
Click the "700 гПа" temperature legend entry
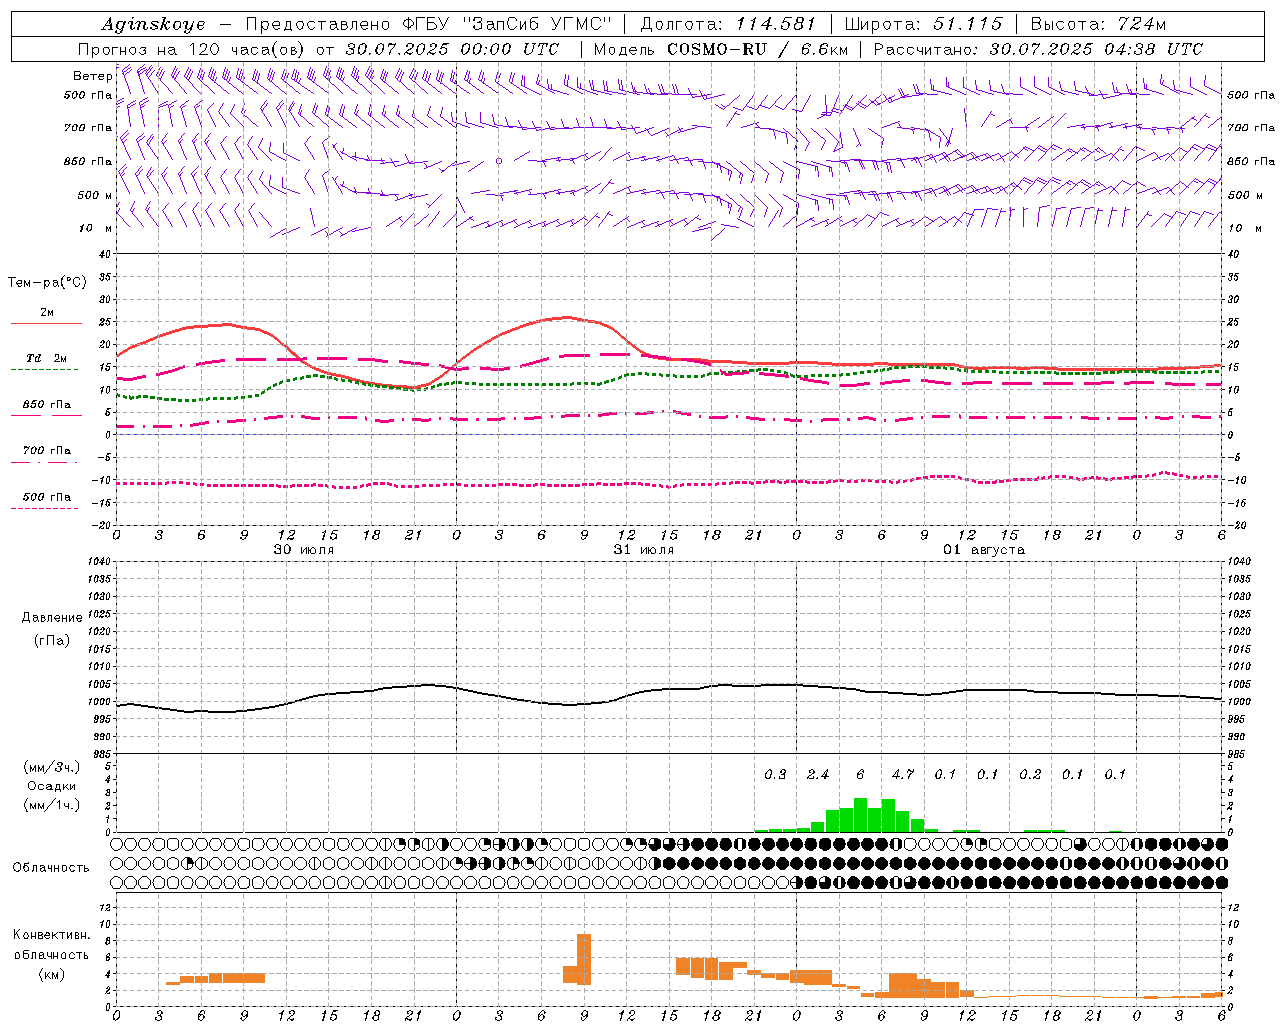coord(47,451)
